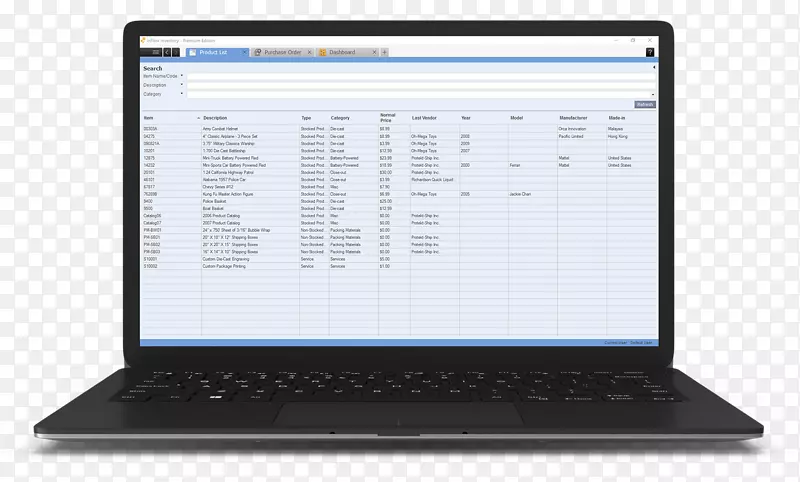Close the Dashboard tab

[373, 52]
